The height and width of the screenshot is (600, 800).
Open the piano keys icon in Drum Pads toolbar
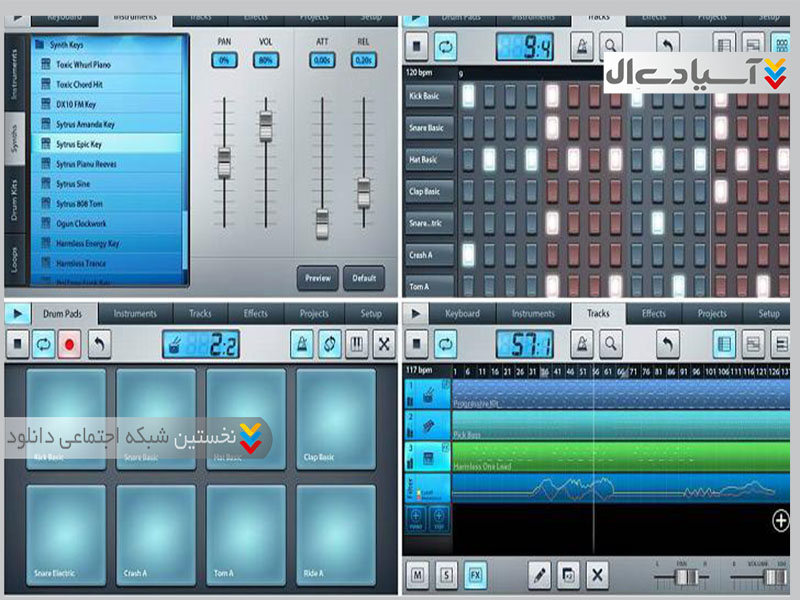tap(357, 344)
